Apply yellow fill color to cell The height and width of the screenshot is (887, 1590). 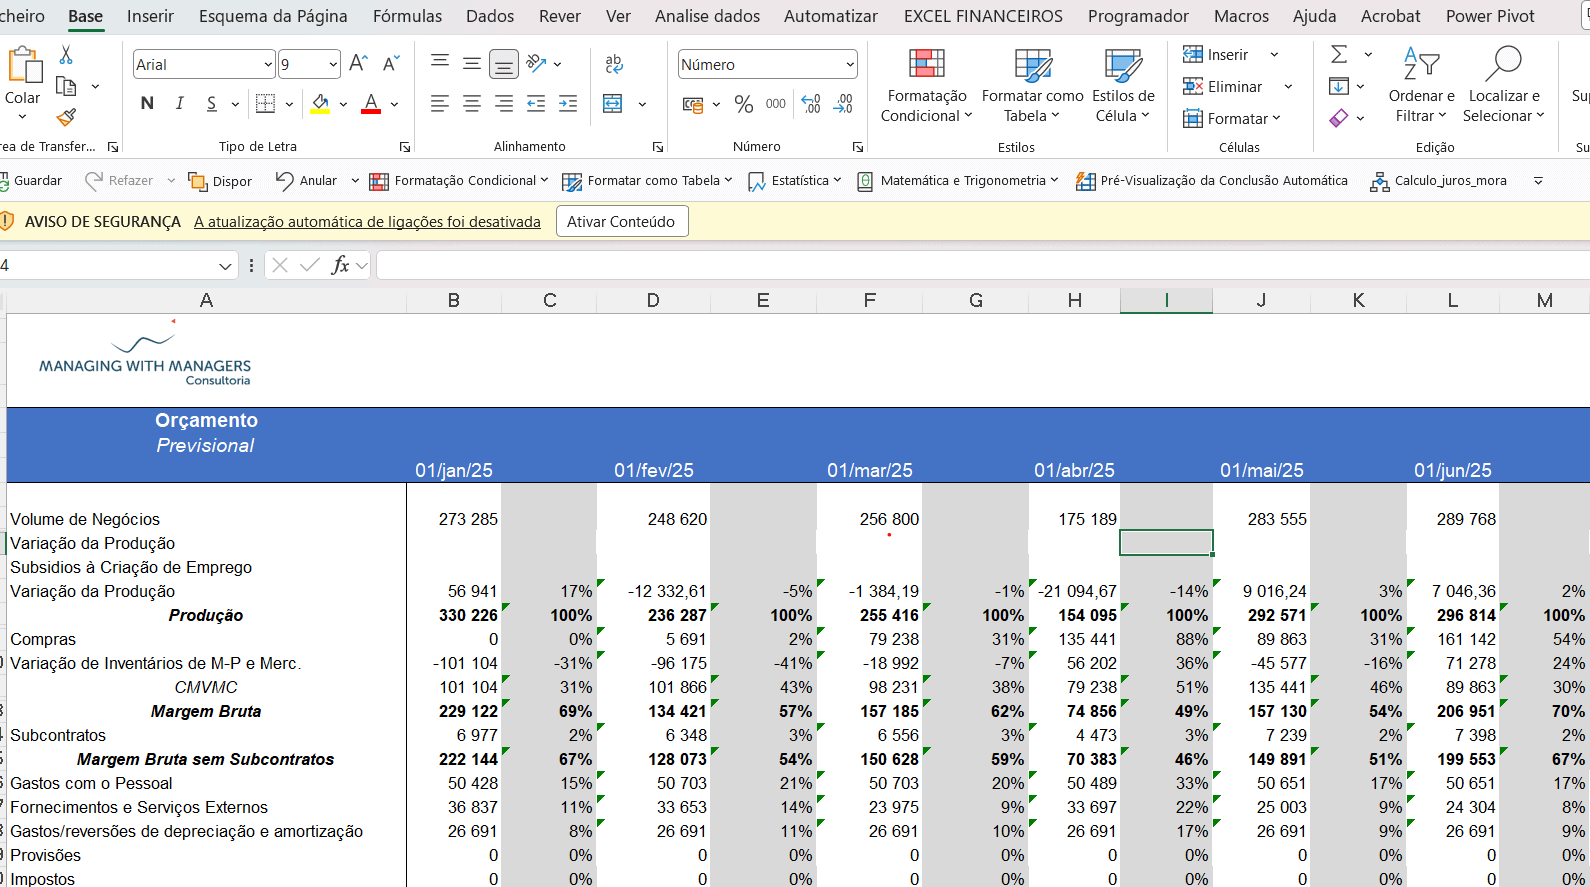pyautogui.click(x=320, y=103)
